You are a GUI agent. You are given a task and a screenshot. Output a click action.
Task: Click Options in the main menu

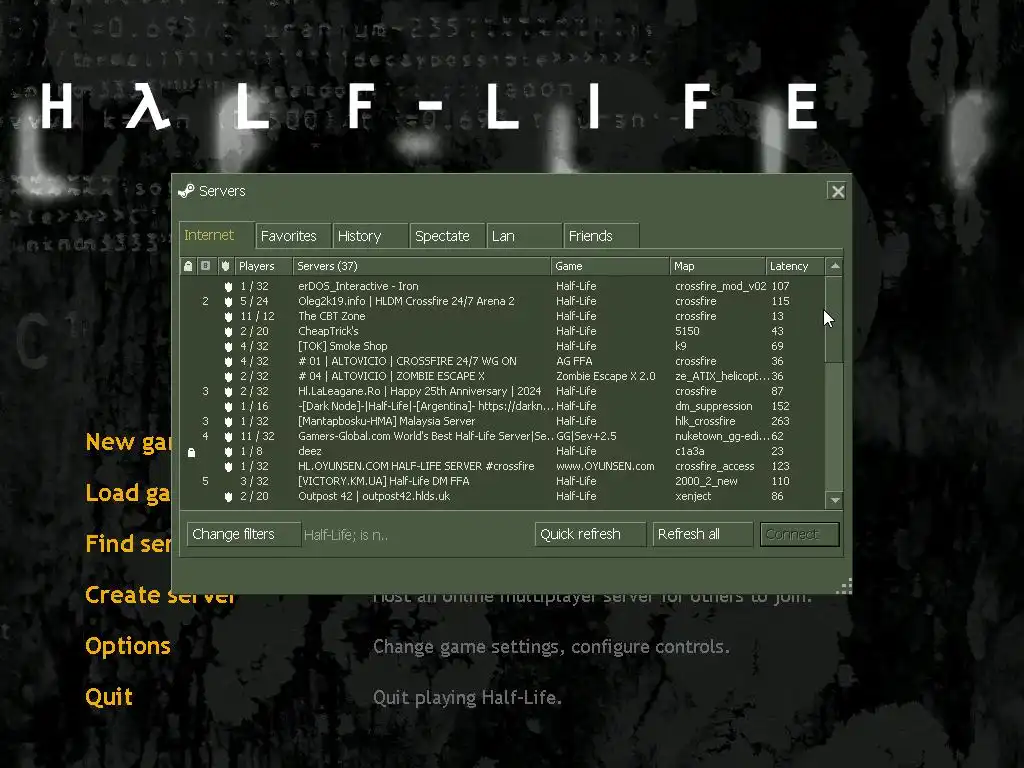pyautogui.click(x=128, y=646)
